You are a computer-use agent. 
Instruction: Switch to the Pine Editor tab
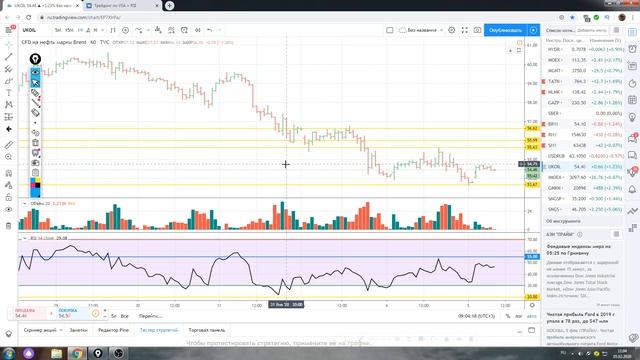[113, 330]
